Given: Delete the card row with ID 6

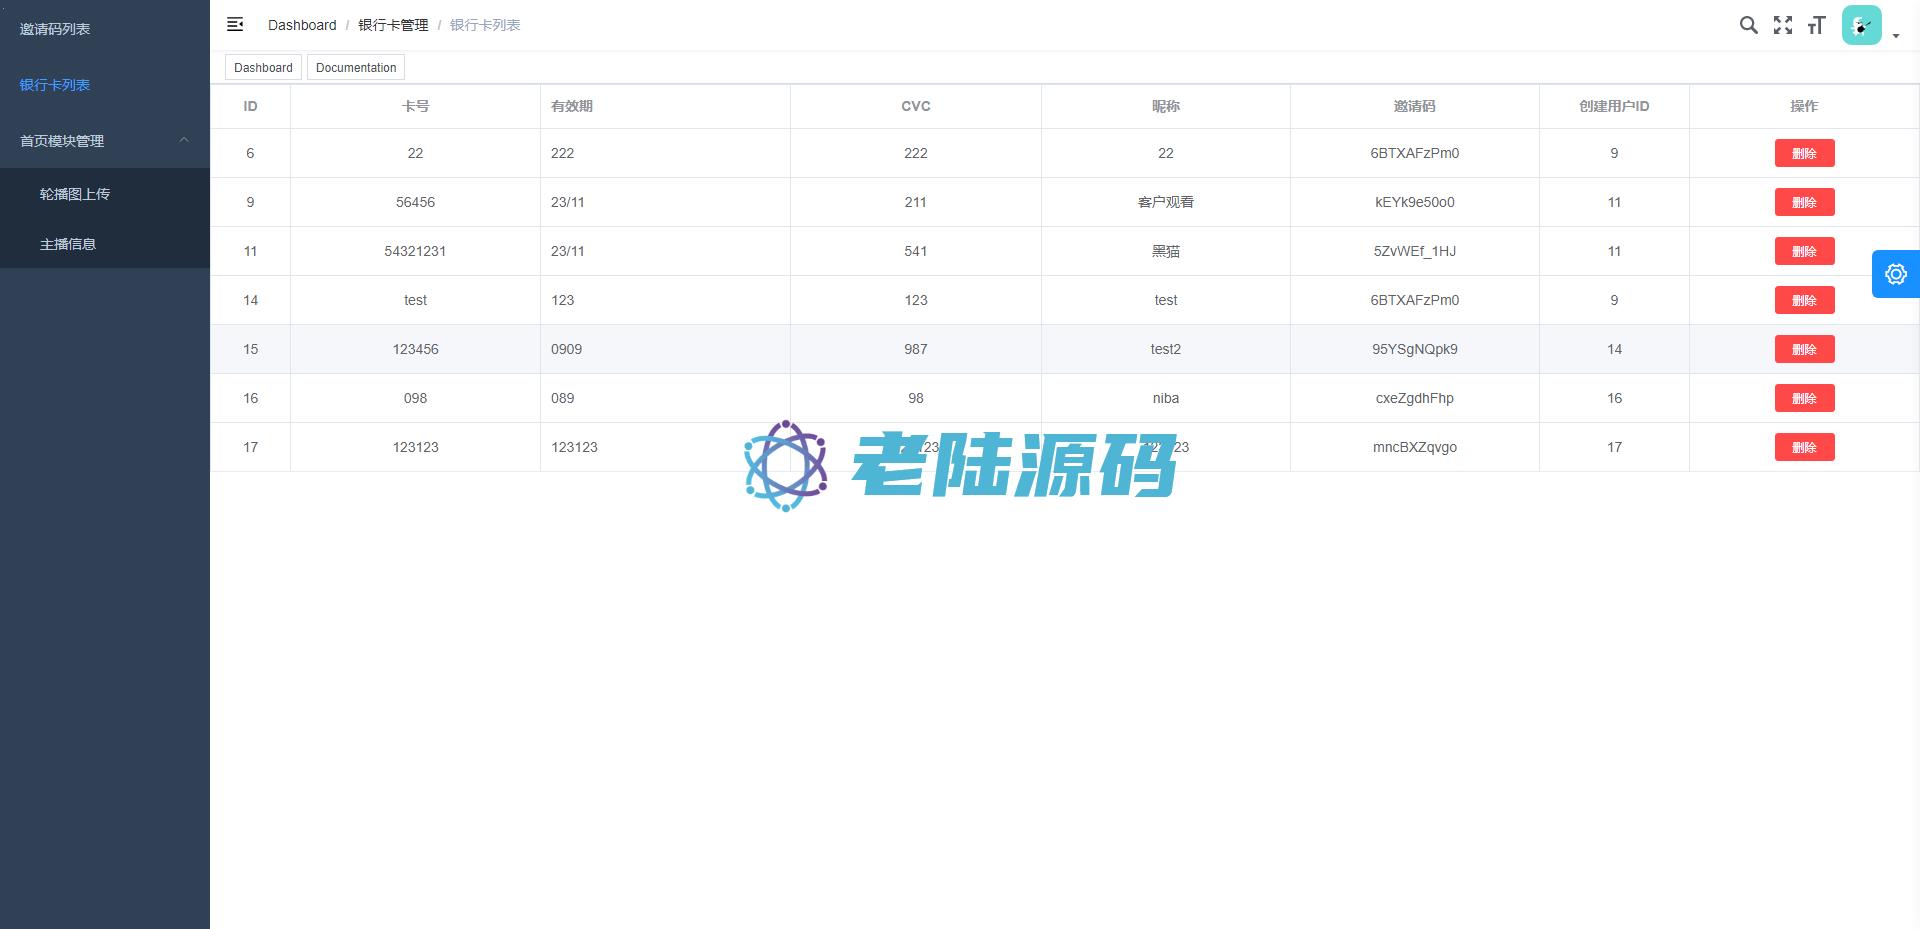Looking at the screenshot, I should [1804, 153].
